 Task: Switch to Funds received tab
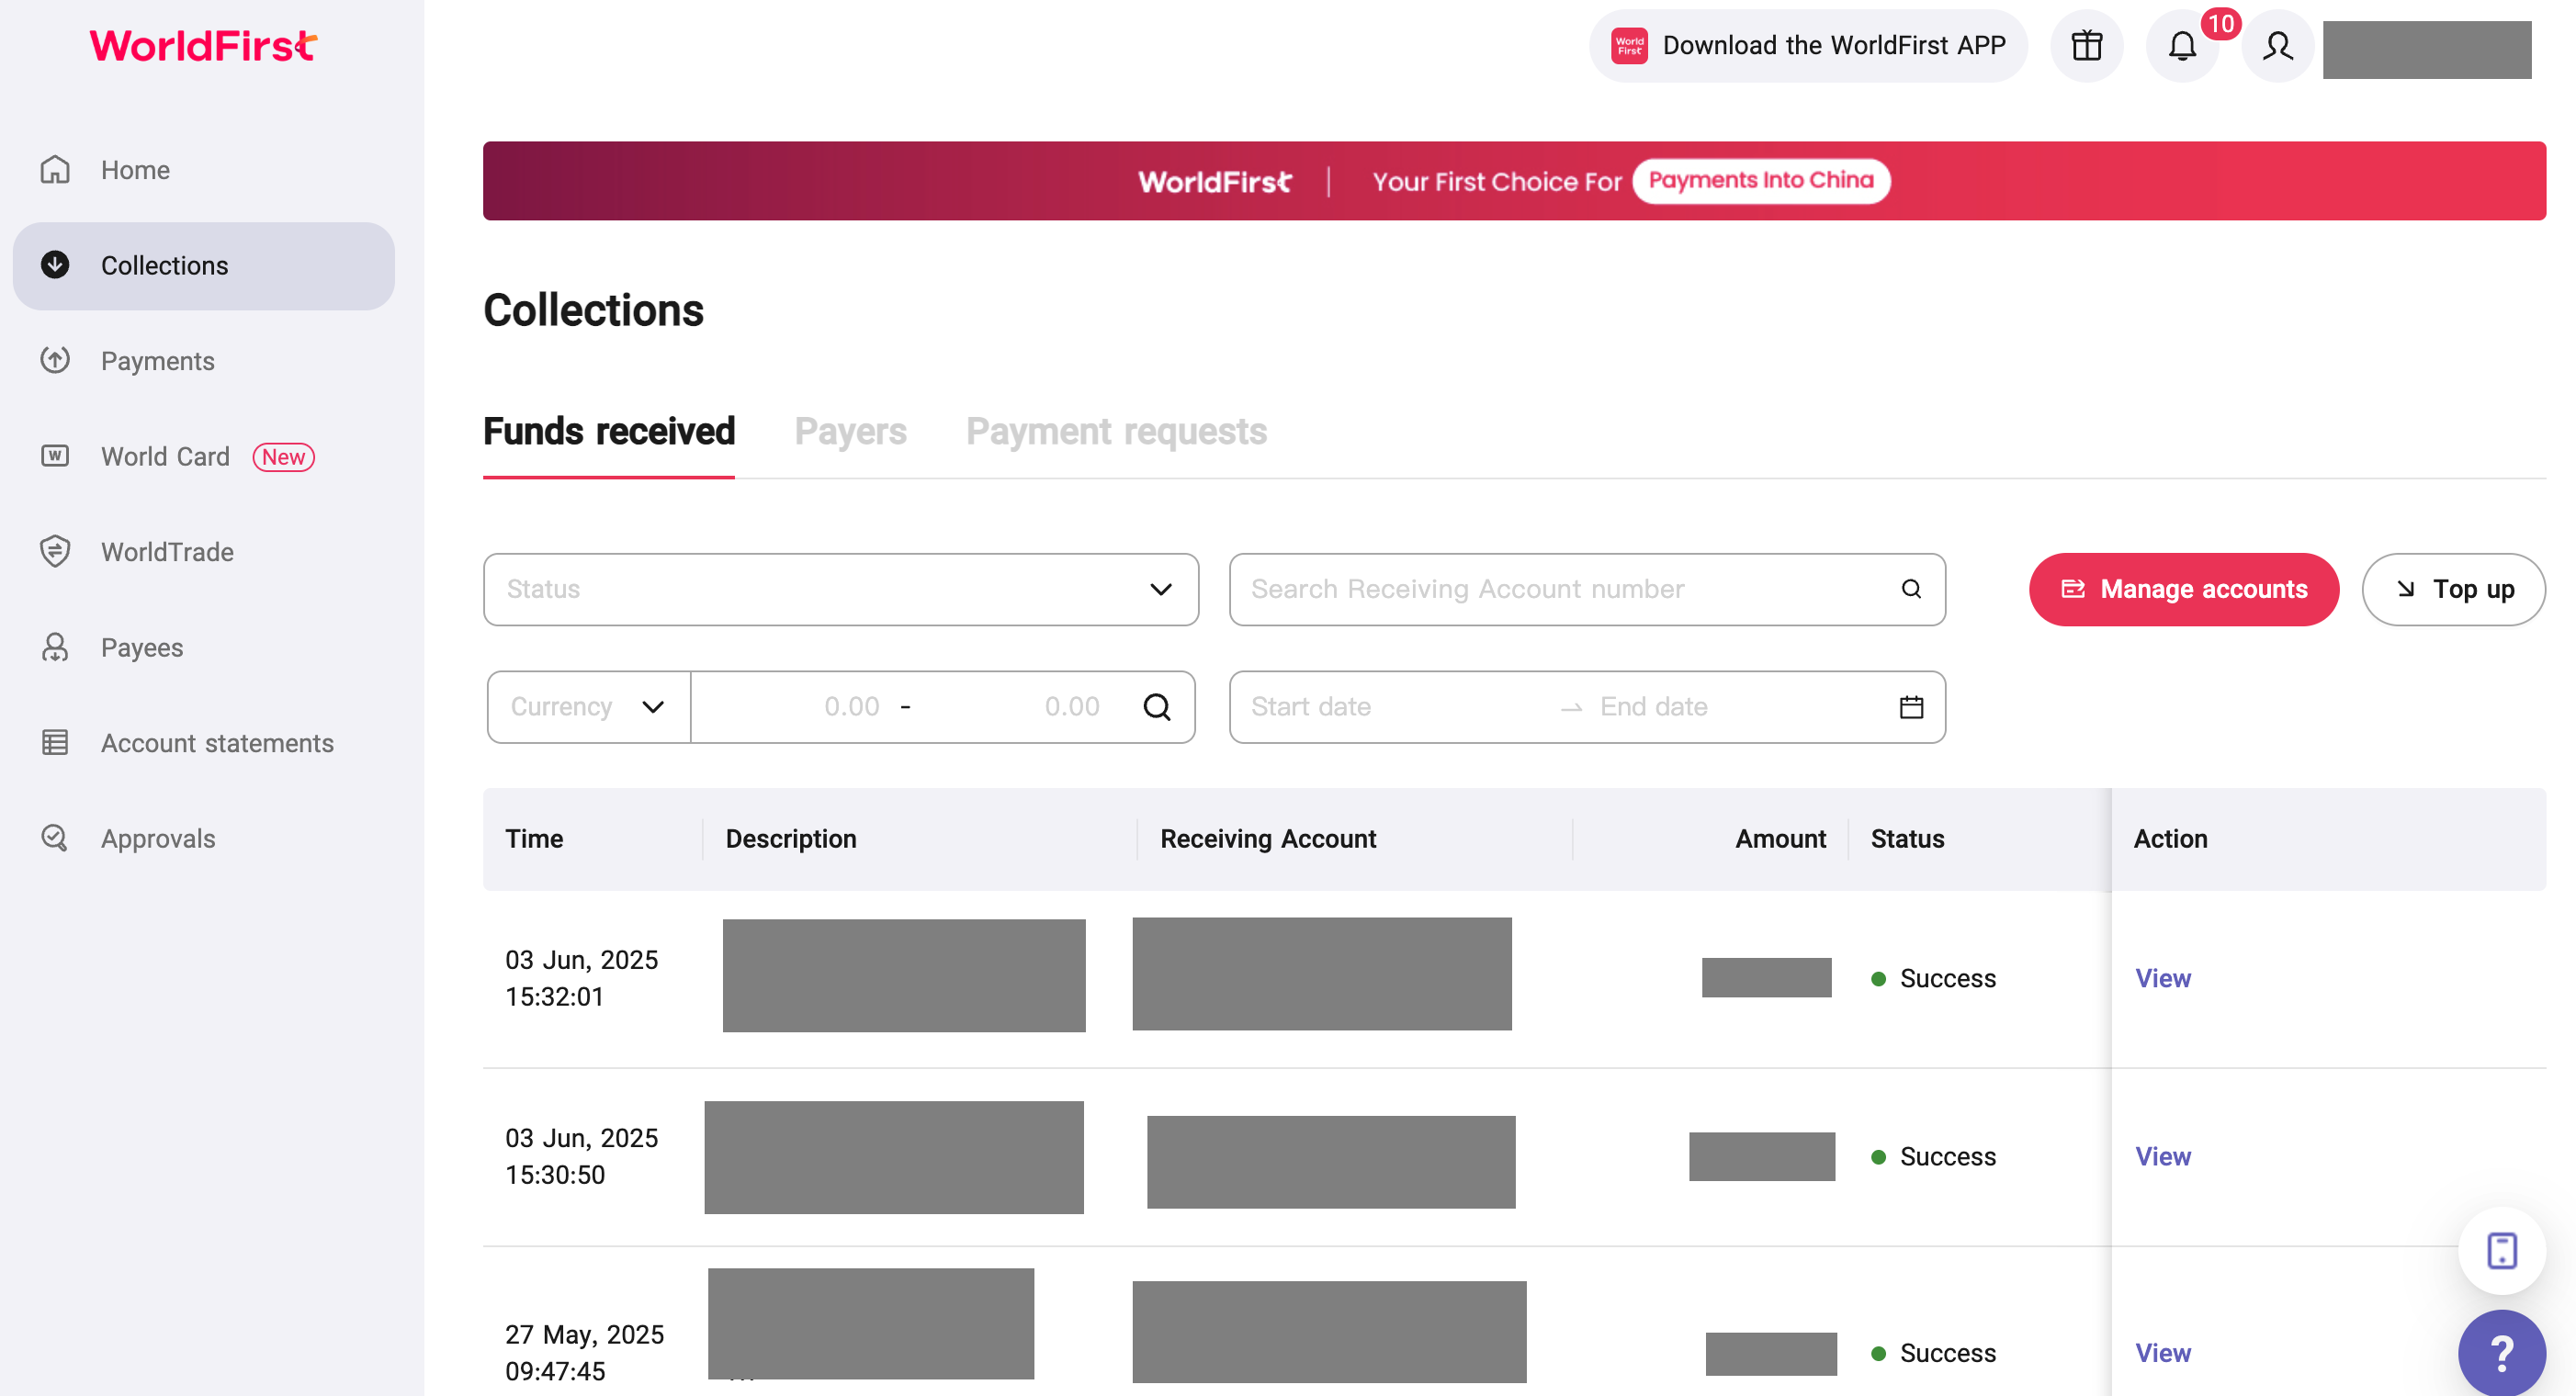coord(609,432)
